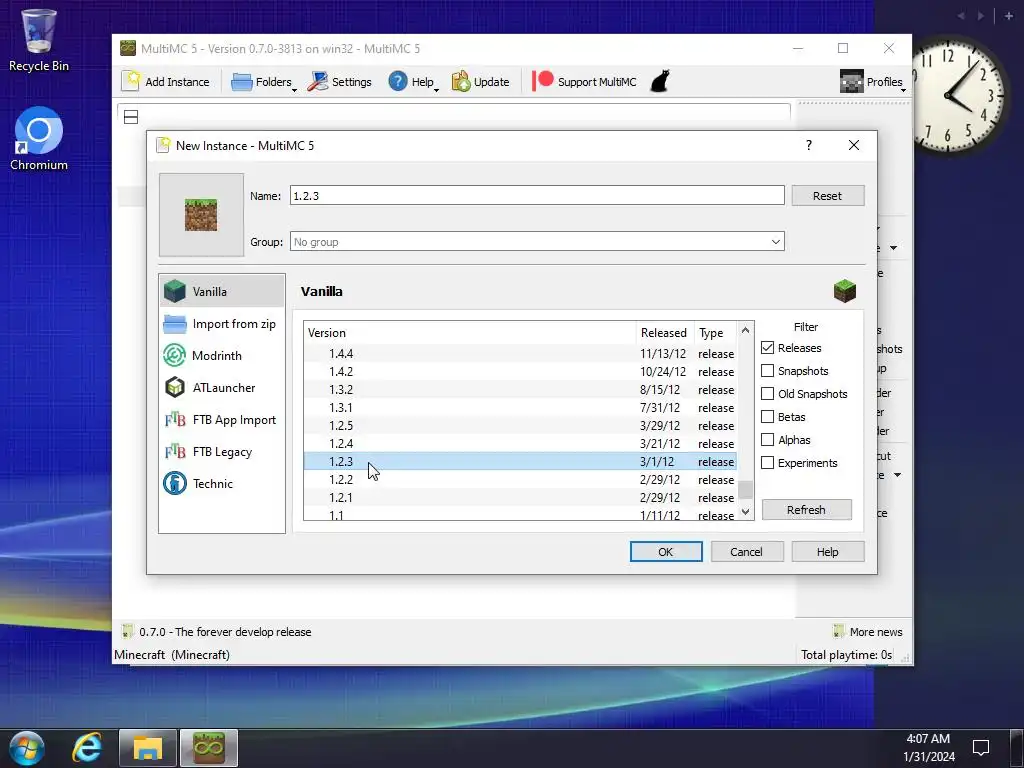The width and height of the screenshot is (1024, 768).
Task: Confirm with the OK button
Action: click(x=665, y=552)
